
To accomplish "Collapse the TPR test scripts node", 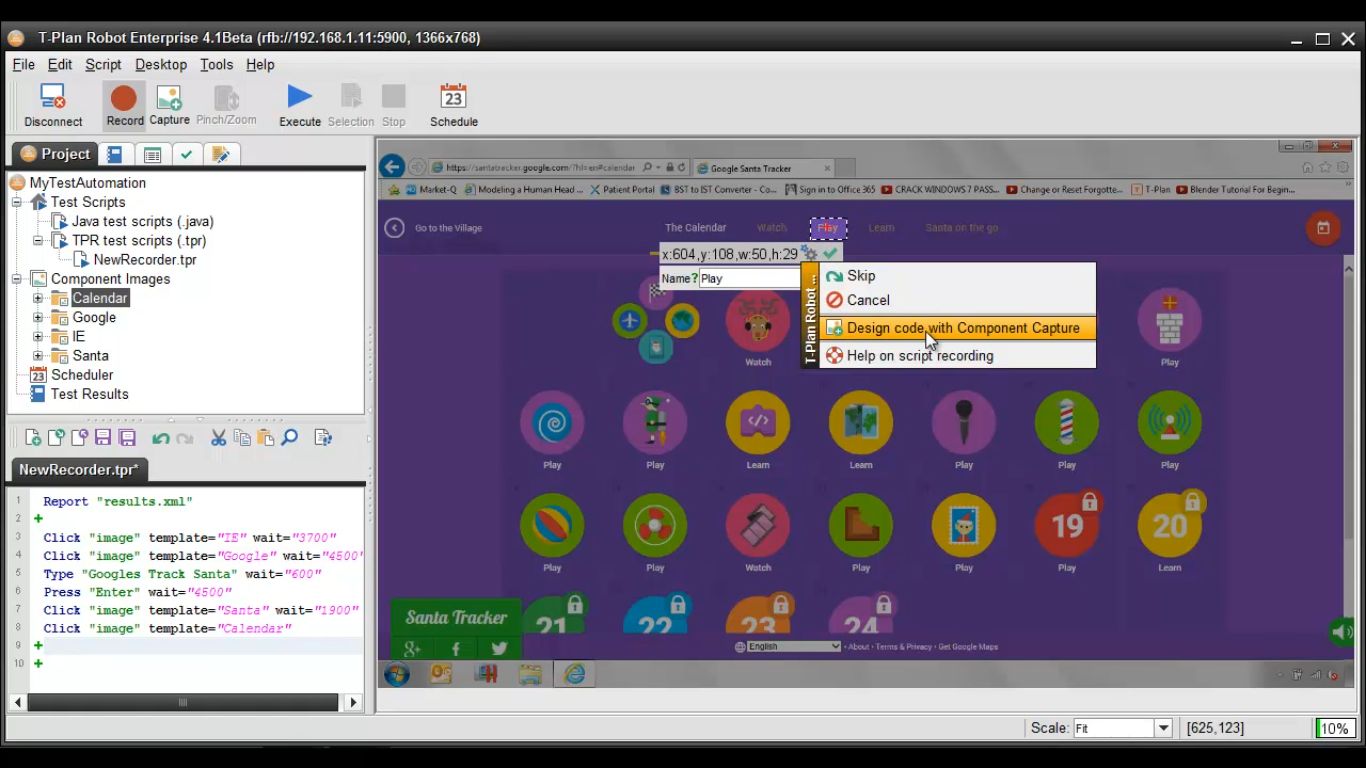I will pos(38,240).
